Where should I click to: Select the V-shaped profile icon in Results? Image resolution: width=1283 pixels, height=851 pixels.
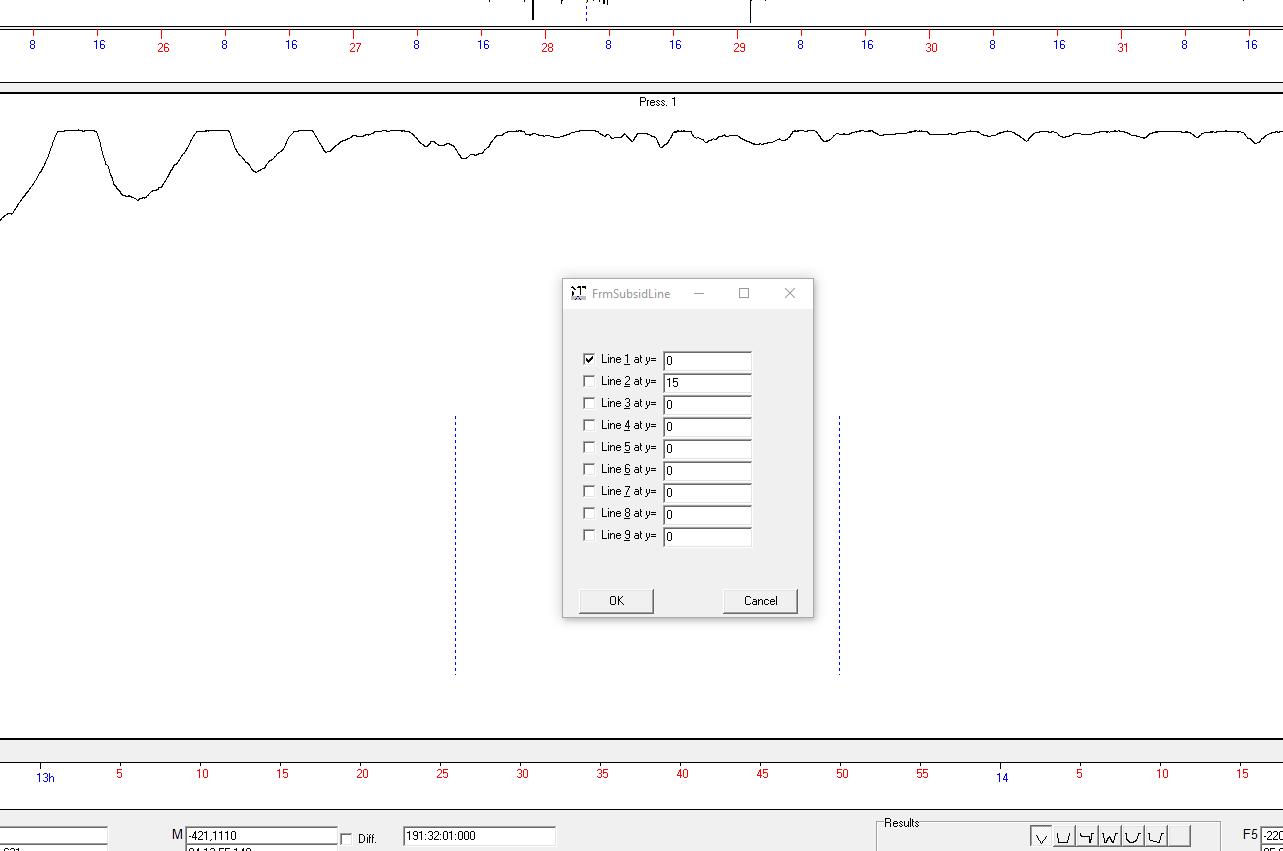click(1040, 837)
